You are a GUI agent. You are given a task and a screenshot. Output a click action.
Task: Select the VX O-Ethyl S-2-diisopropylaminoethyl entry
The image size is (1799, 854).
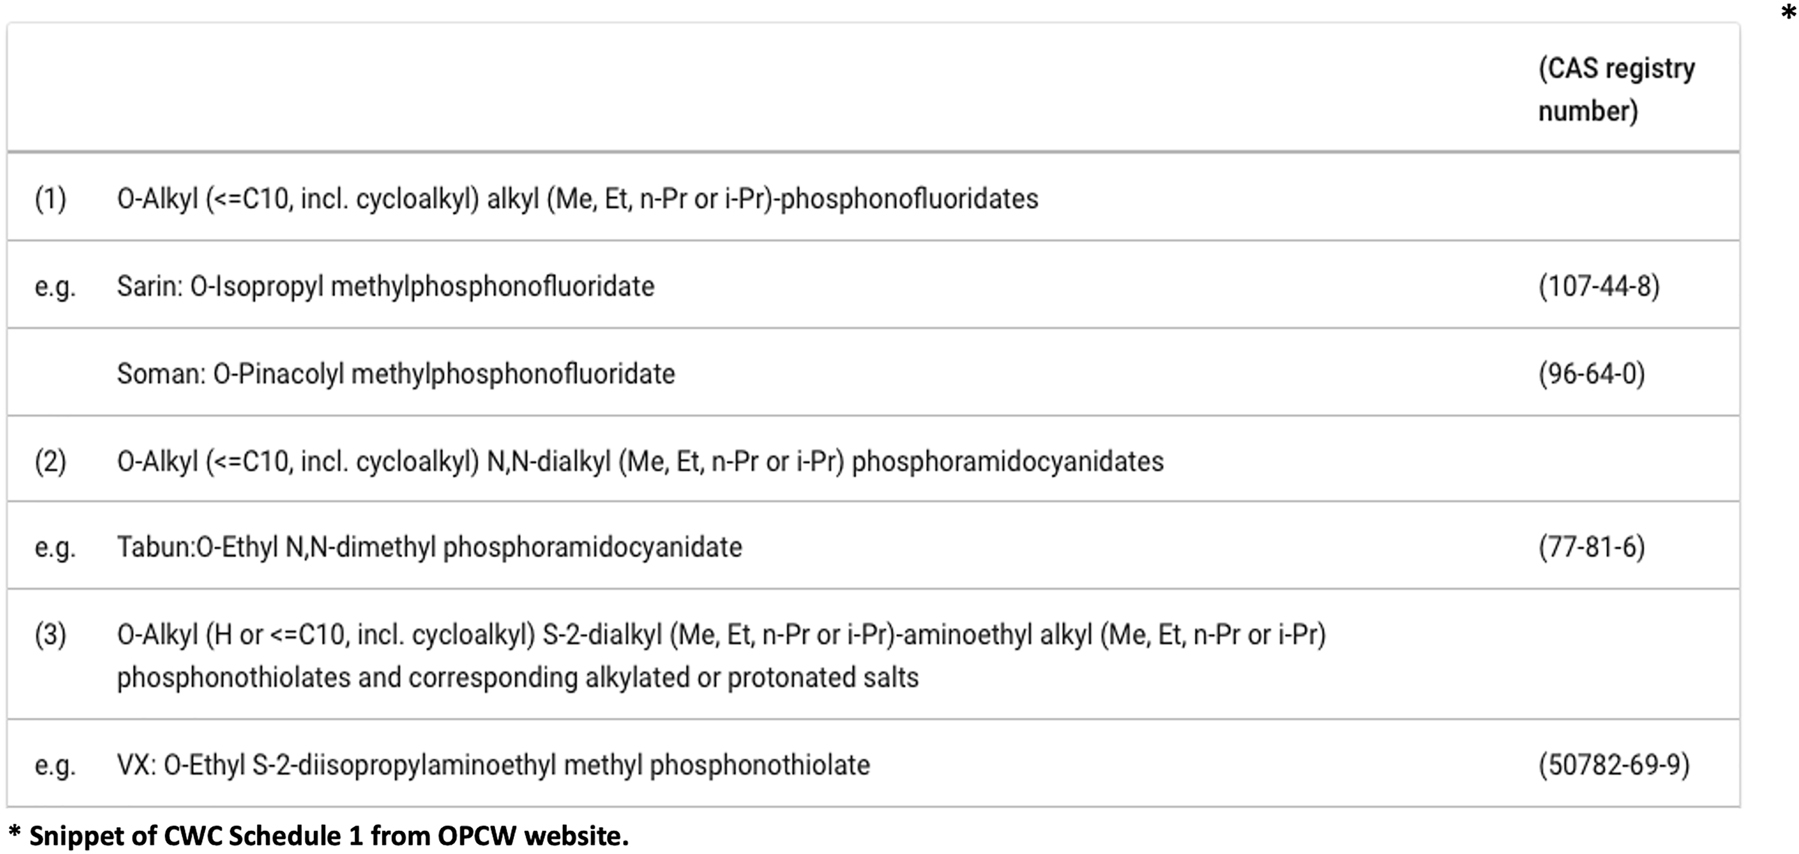pos(493,766)
